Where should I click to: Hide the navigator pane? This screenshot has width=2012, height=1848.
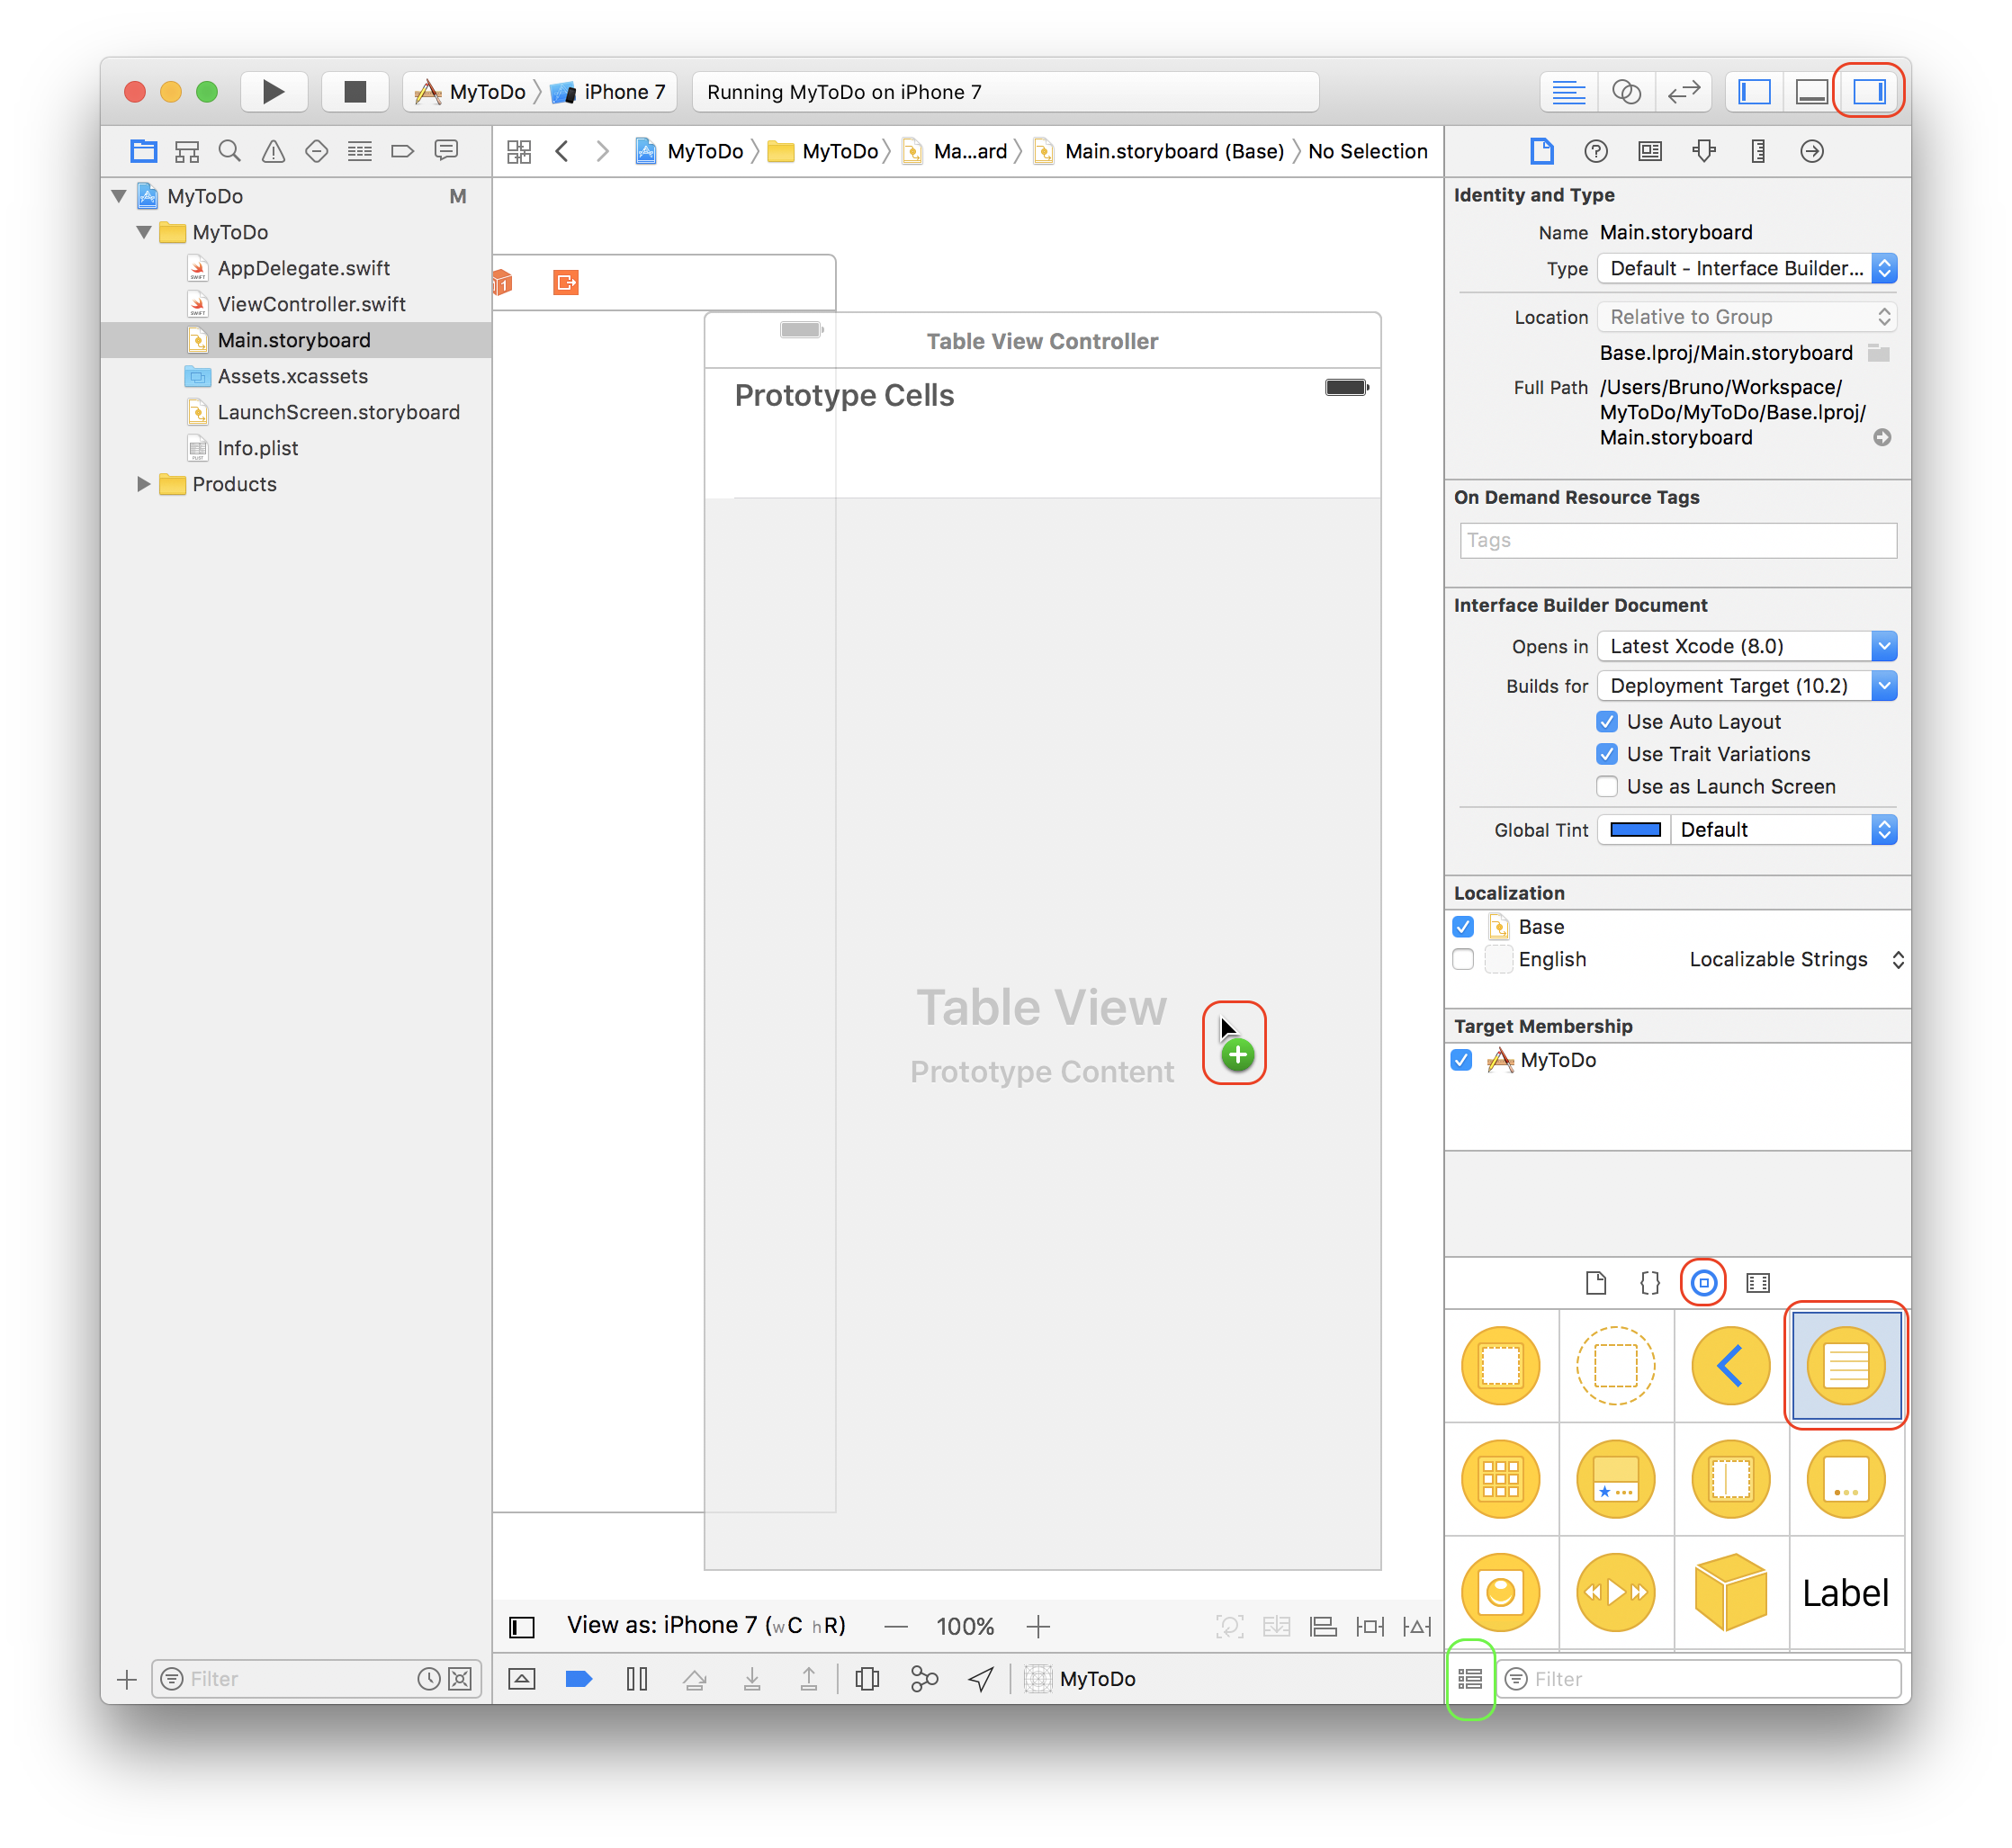(x=1754, y=92)
